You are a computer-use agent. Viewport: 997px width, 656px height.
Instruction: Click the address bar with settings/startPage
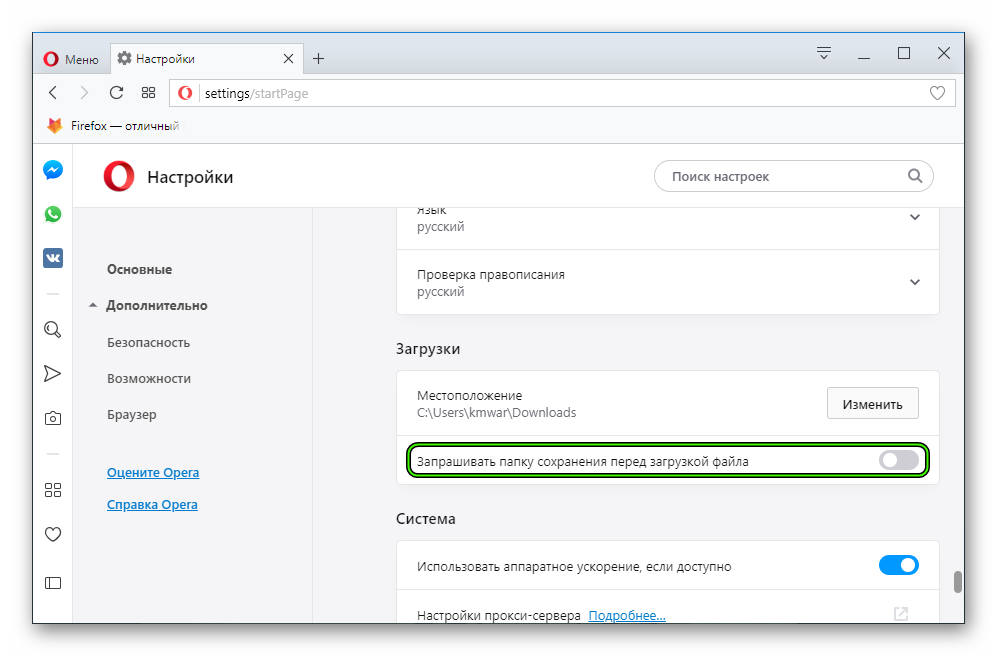coord(562,93)
